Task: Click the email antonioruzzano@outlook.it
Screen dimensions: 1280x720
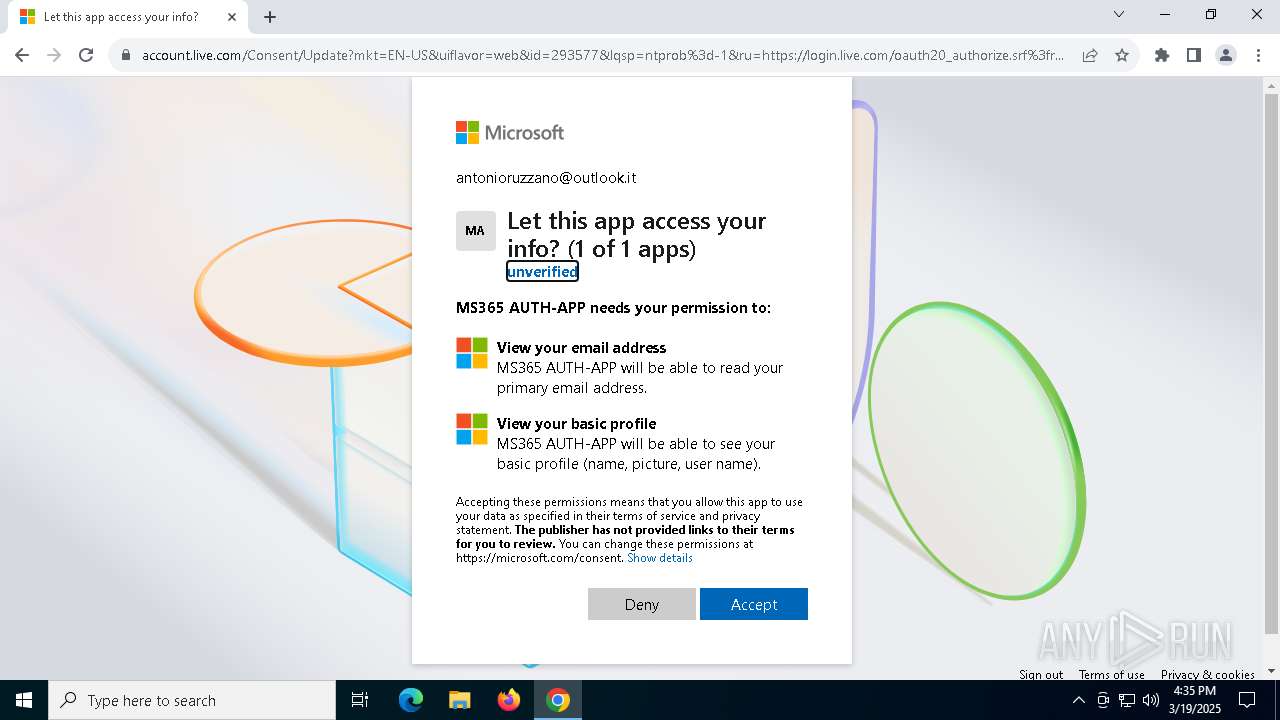Action: pos(546,178)
